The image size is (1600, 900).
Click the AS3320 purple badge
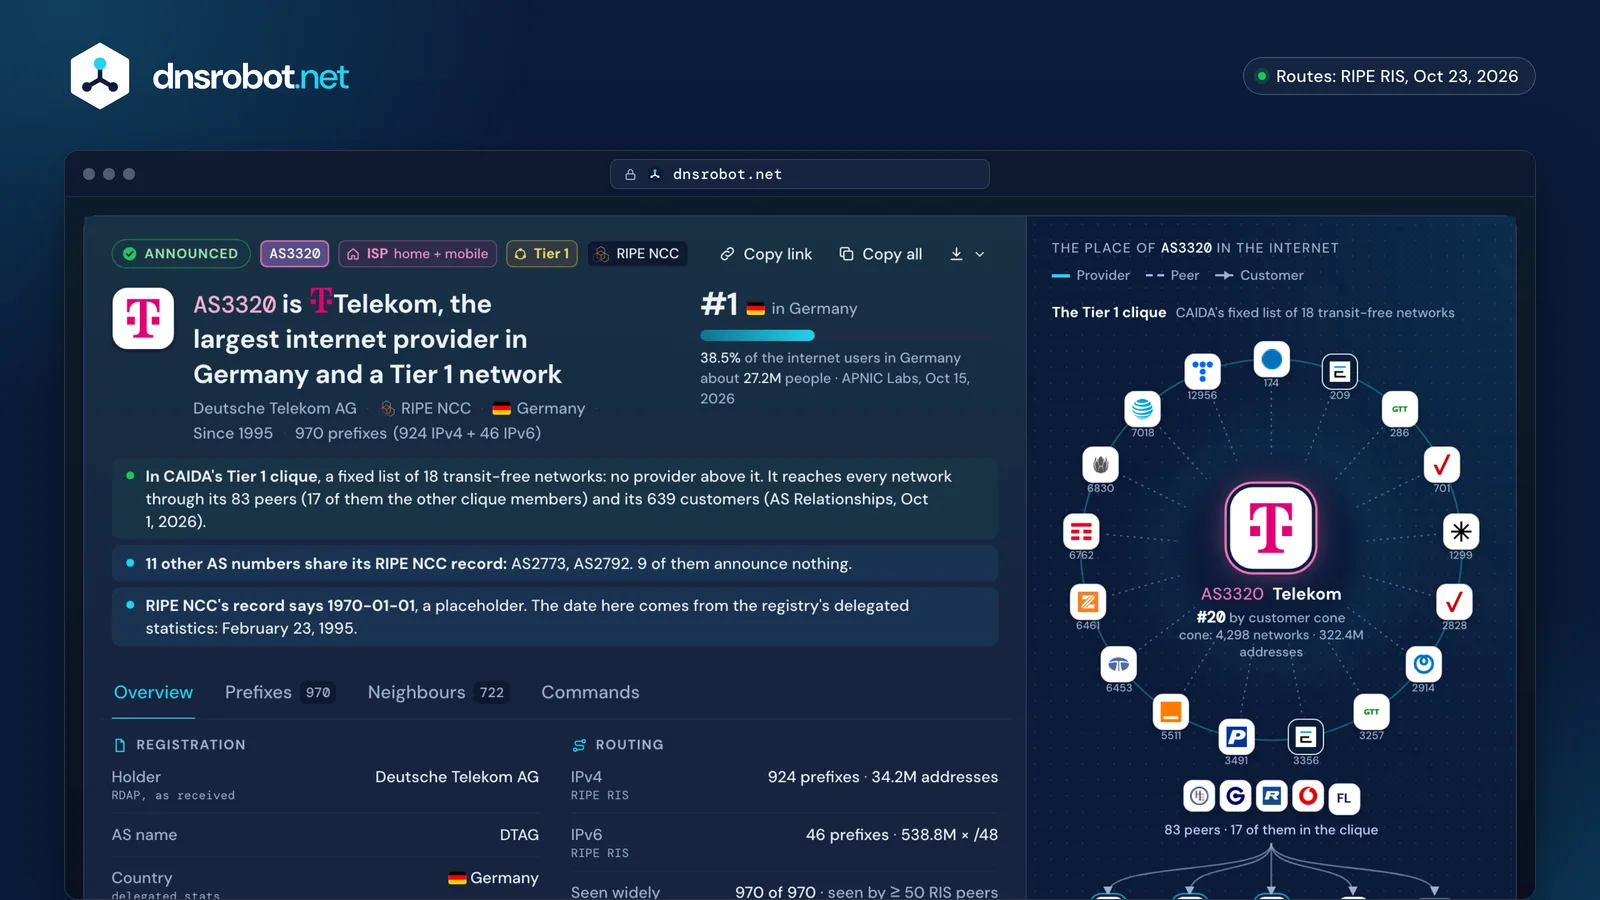295,254
